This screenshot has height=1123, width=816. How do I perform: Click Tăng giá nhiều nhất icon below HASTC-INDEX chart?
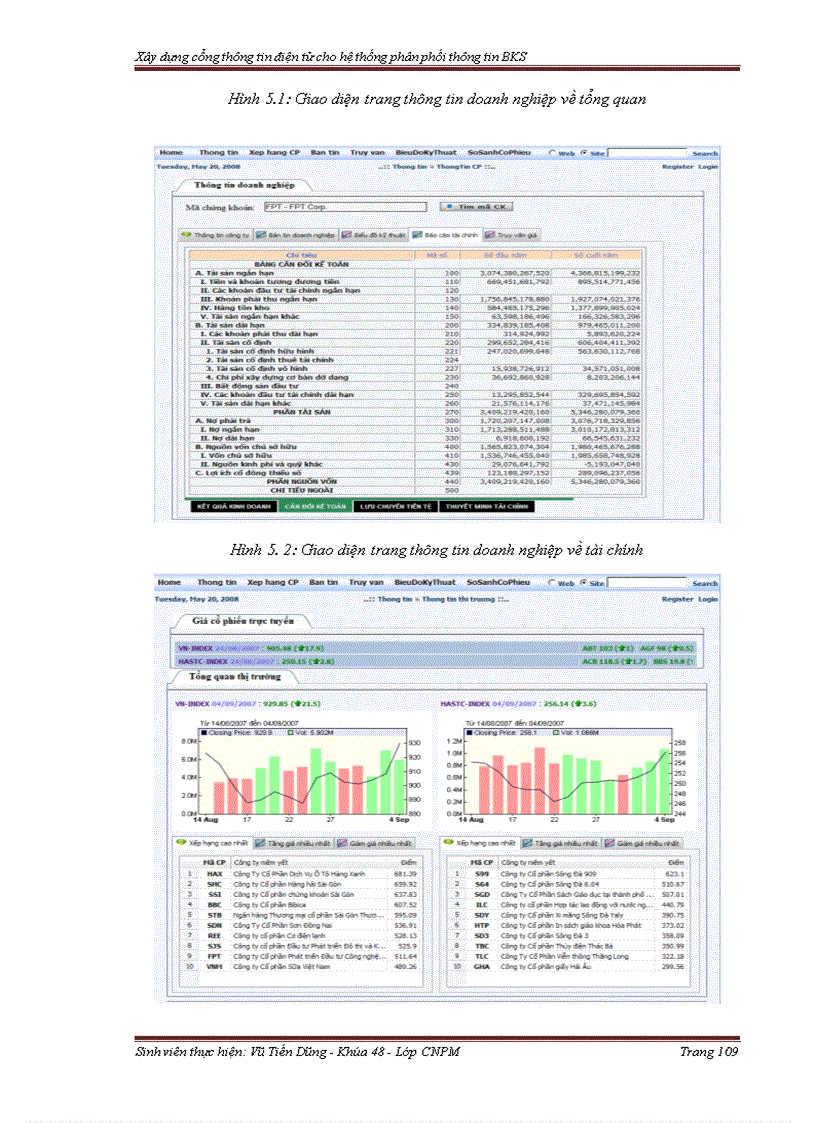(x=526, y=843)
